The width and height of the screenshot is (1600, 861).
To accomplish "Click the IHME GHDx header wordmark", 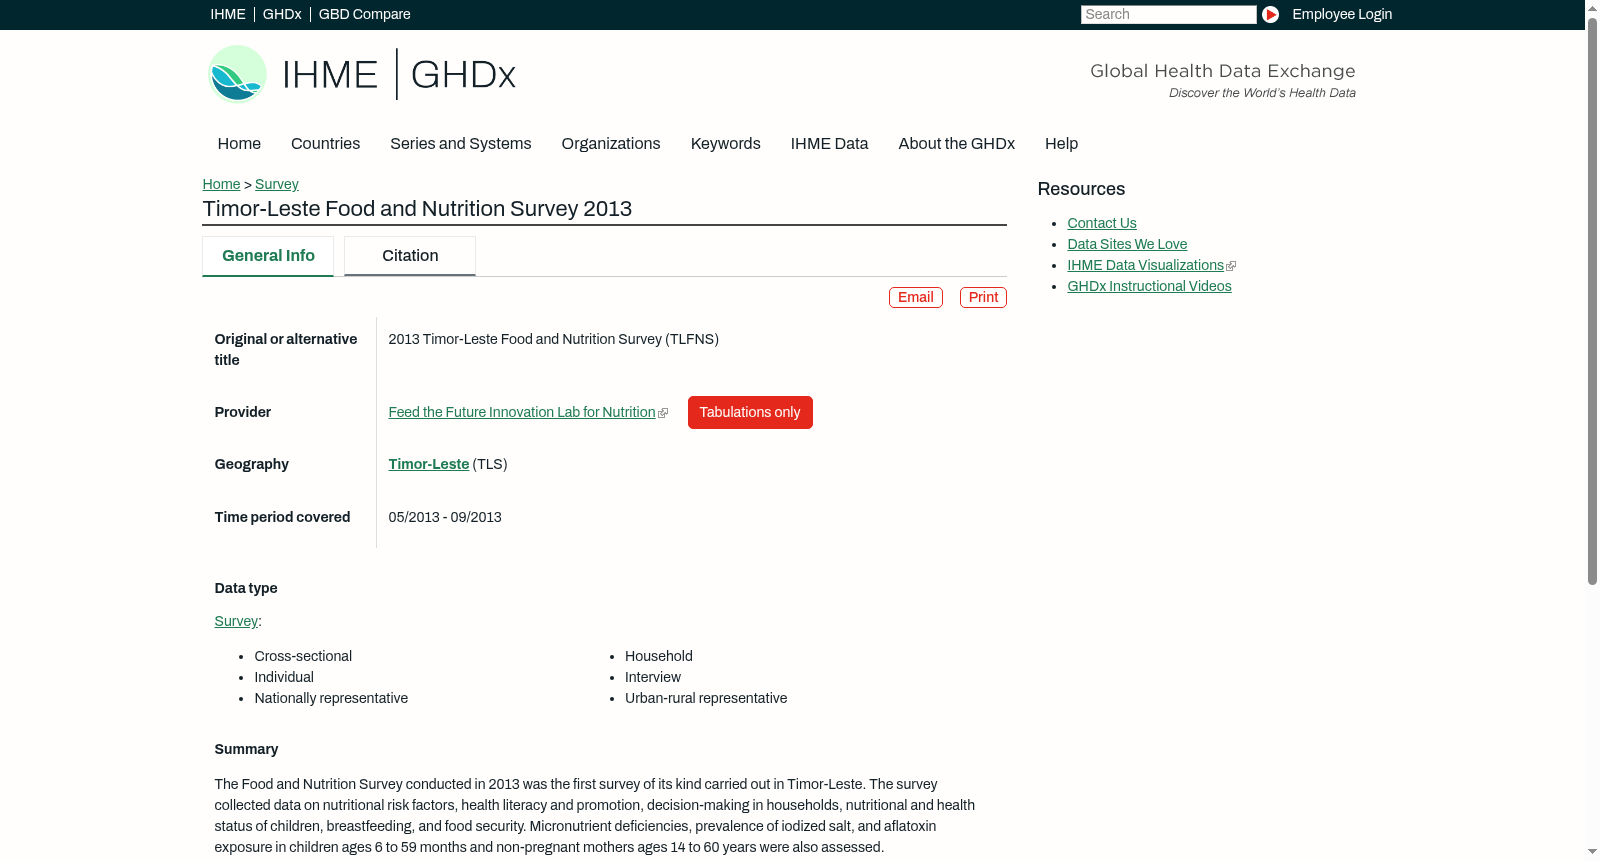I will tap(399, 74).
